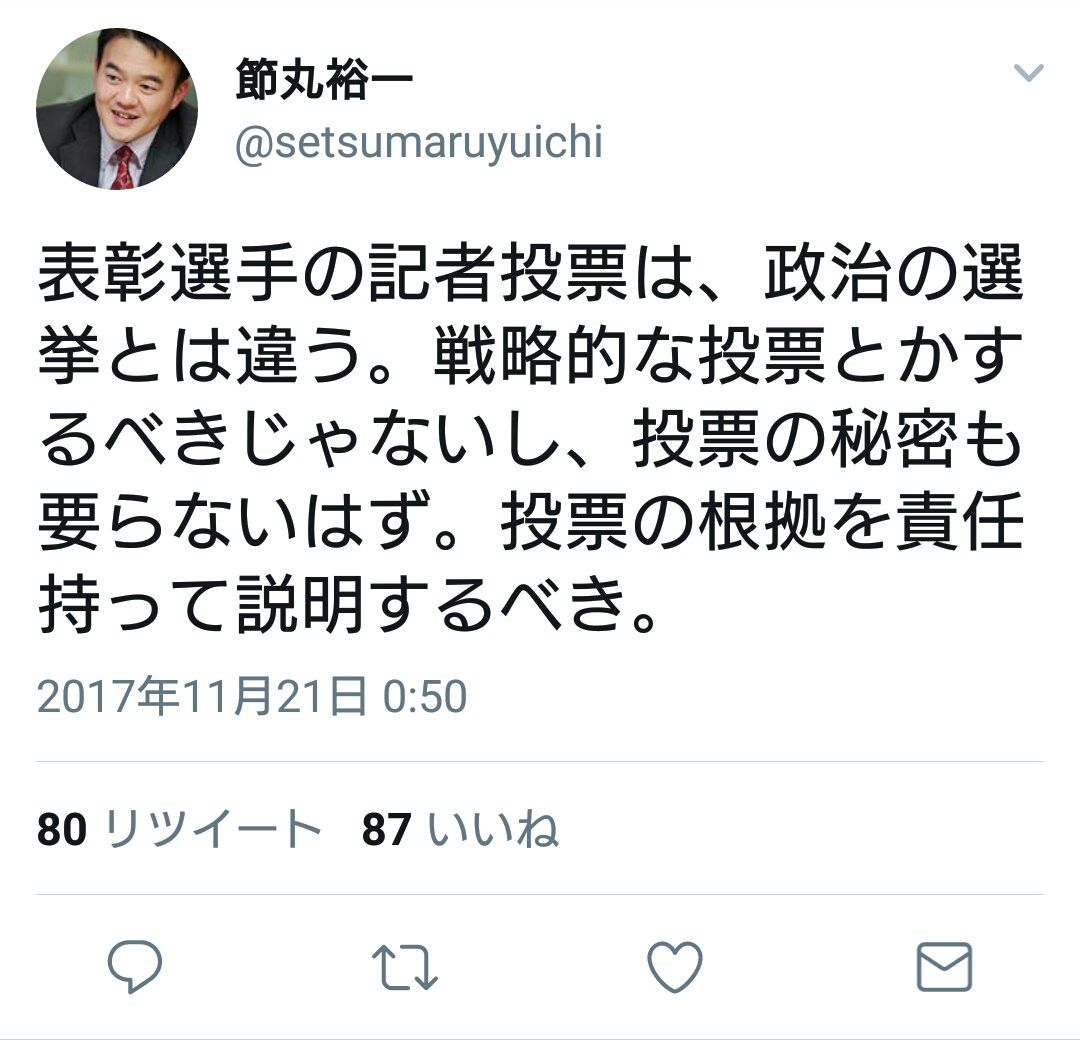Reply to the tweet with speech bubble icon

tap(135, 966)
